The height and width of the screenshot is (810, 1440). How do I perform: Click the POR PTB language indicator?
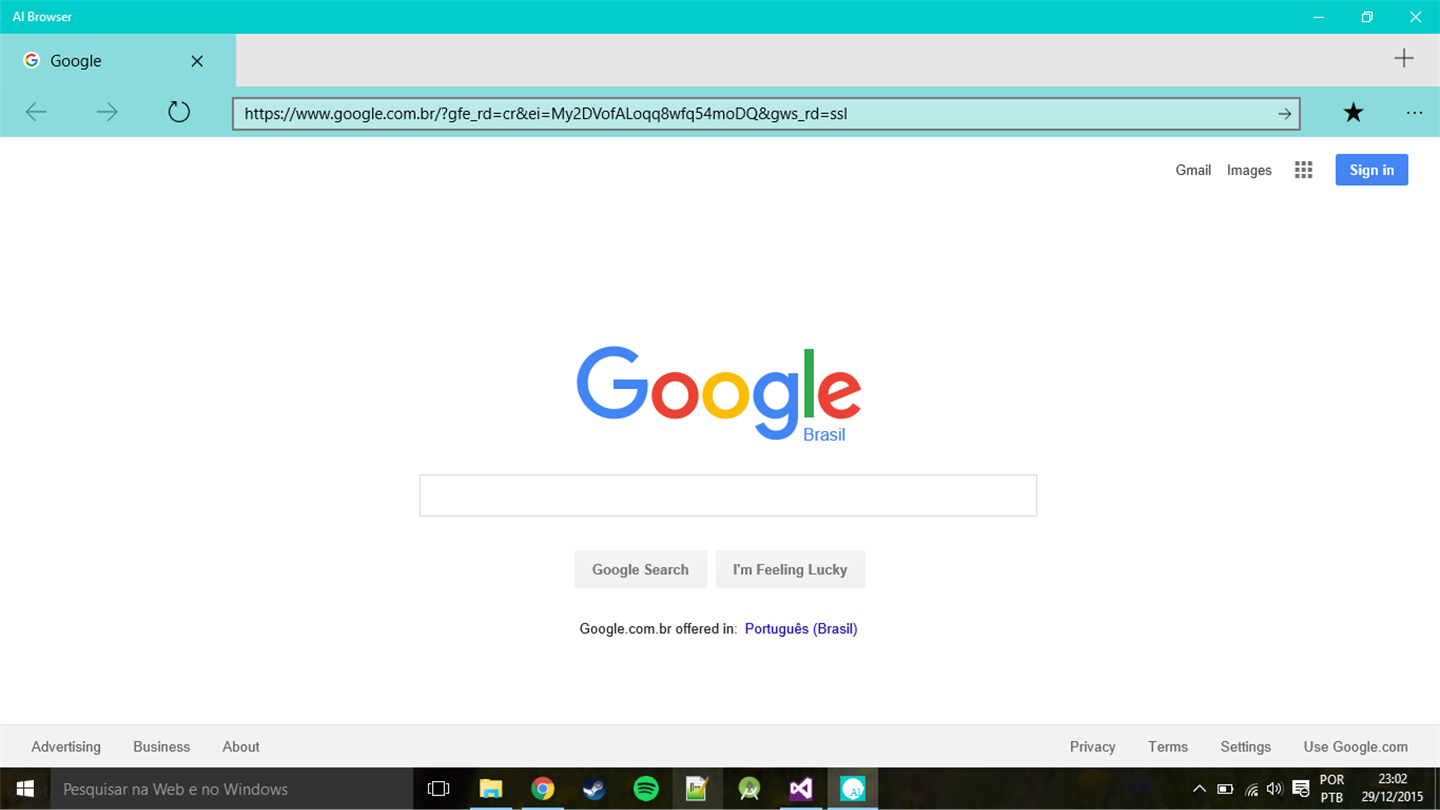[x=1332, y=789]
